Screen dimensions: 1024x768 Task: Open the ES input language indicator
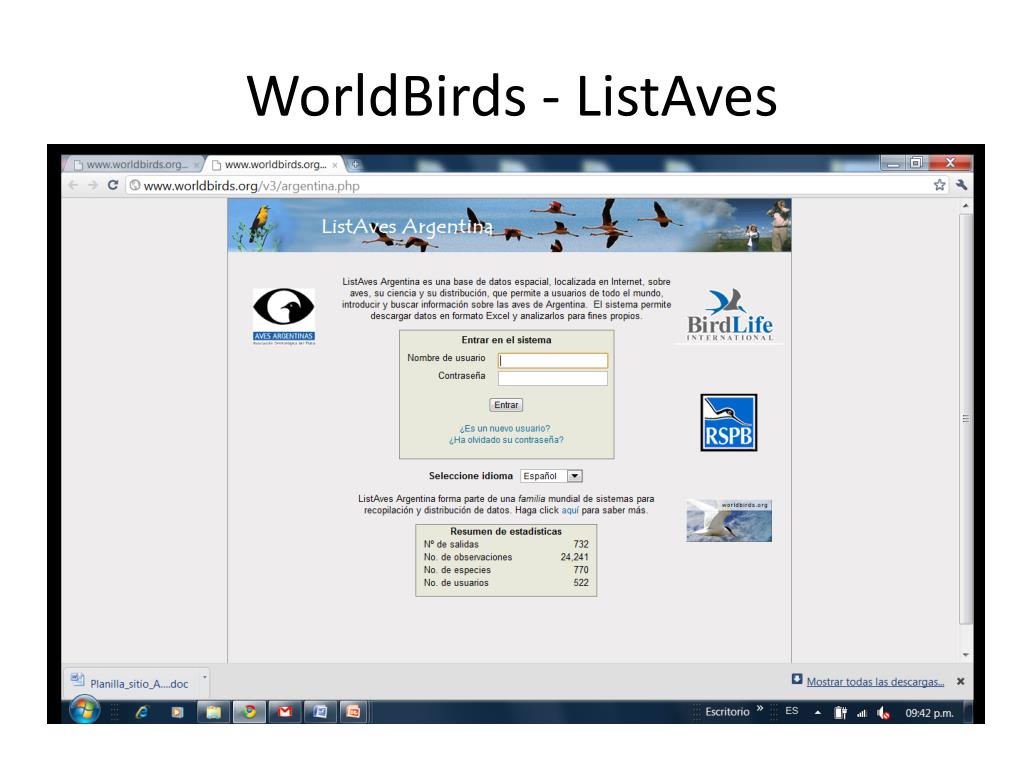[792, 711]
